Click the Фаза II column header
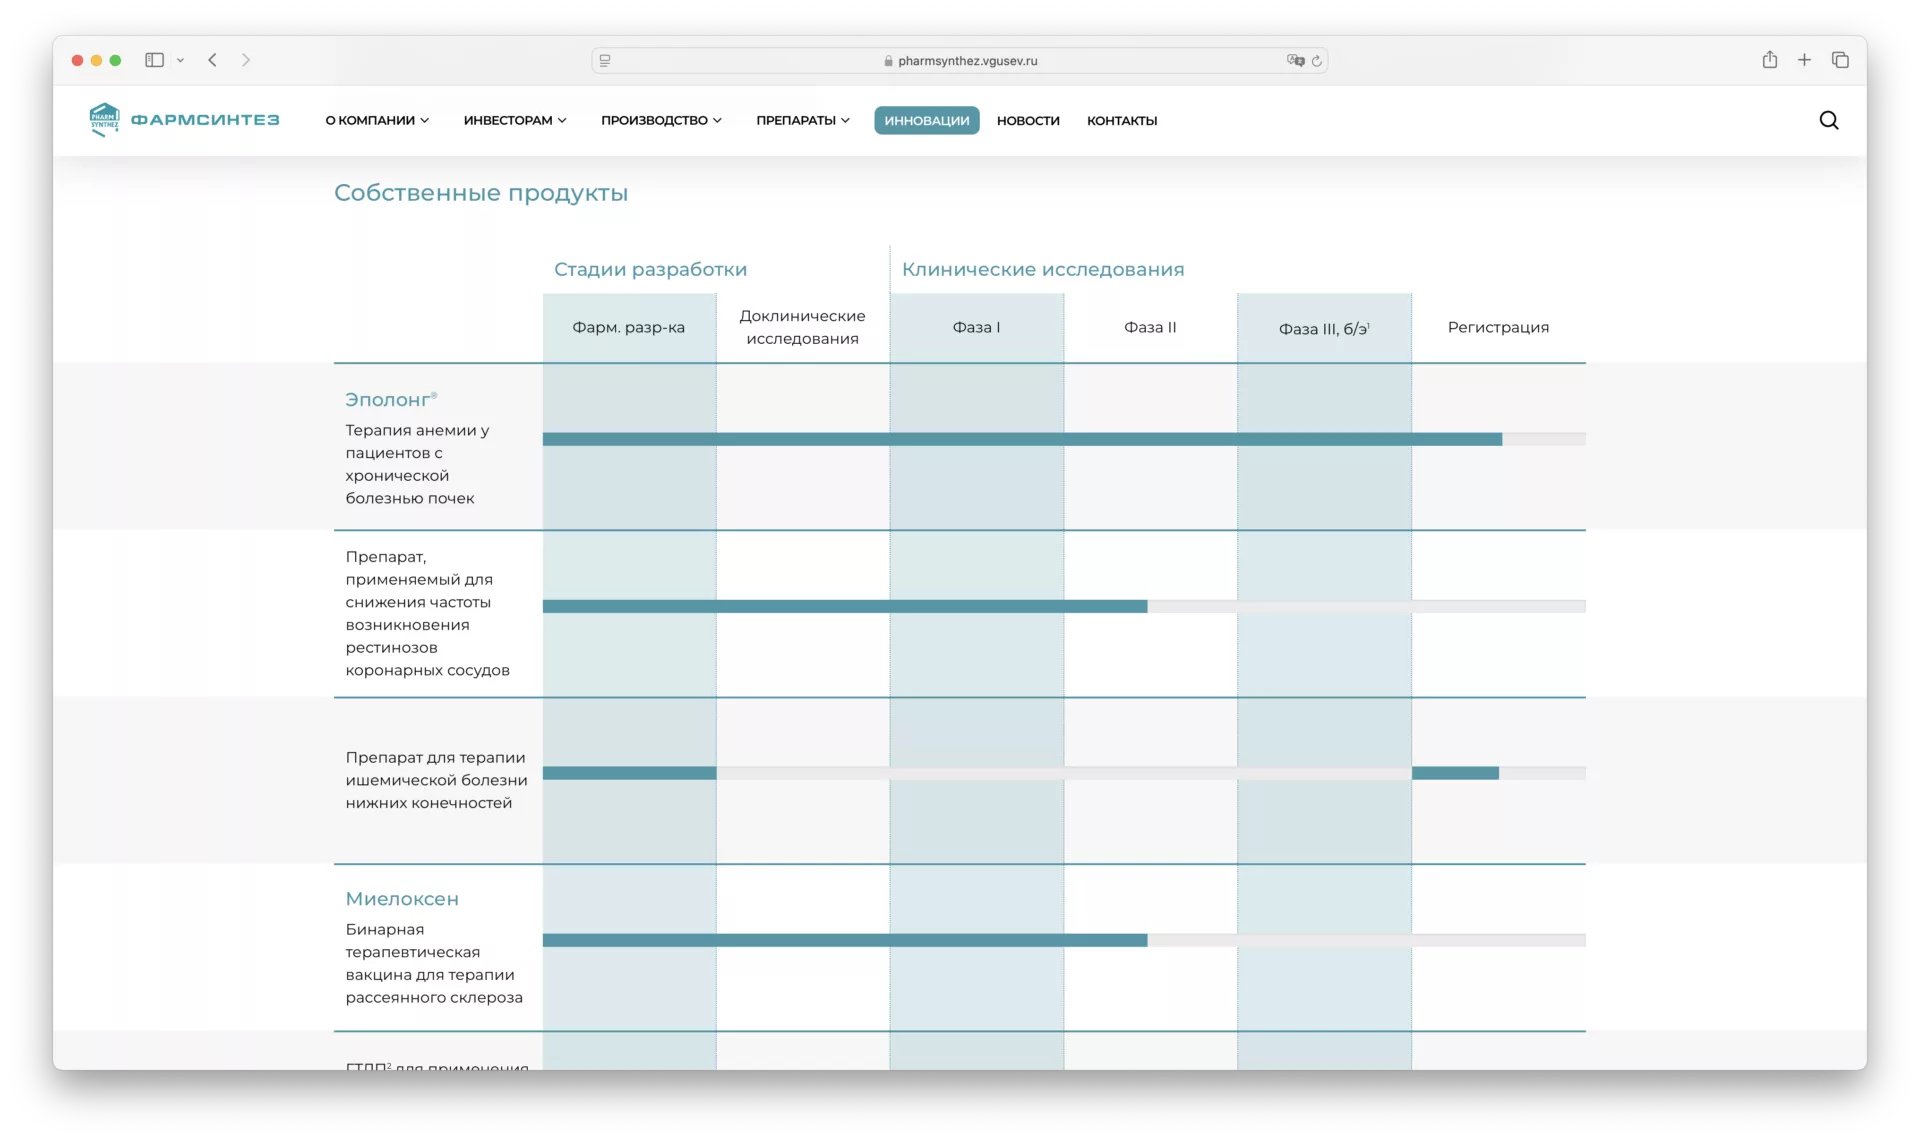Screen dimensions: 1920x1140 1150,327
